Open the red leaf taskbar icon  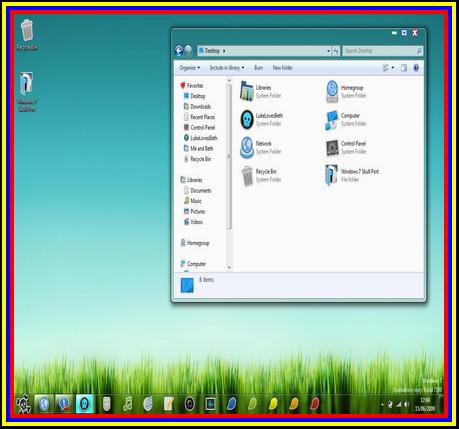[x=314, y=404]
